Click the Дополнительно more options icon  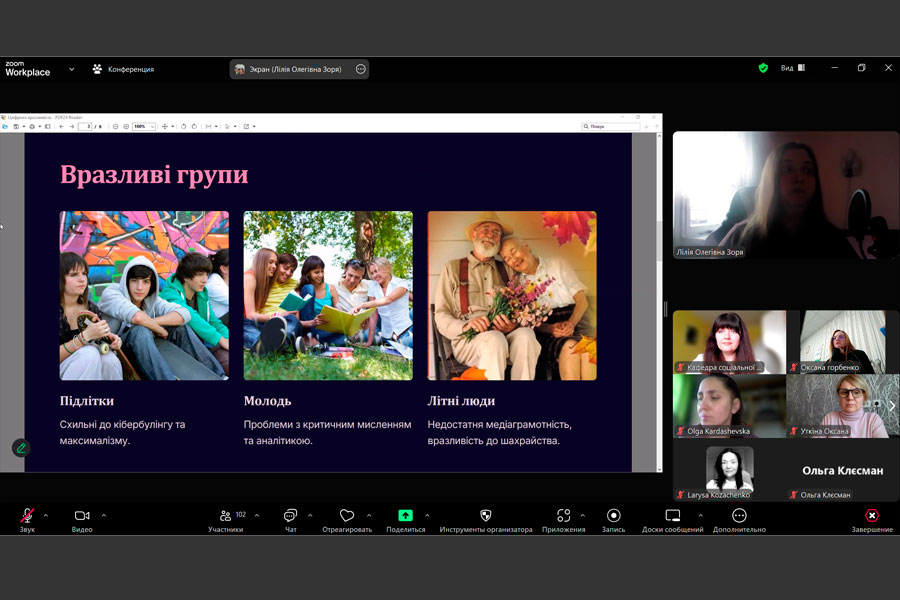739,516
